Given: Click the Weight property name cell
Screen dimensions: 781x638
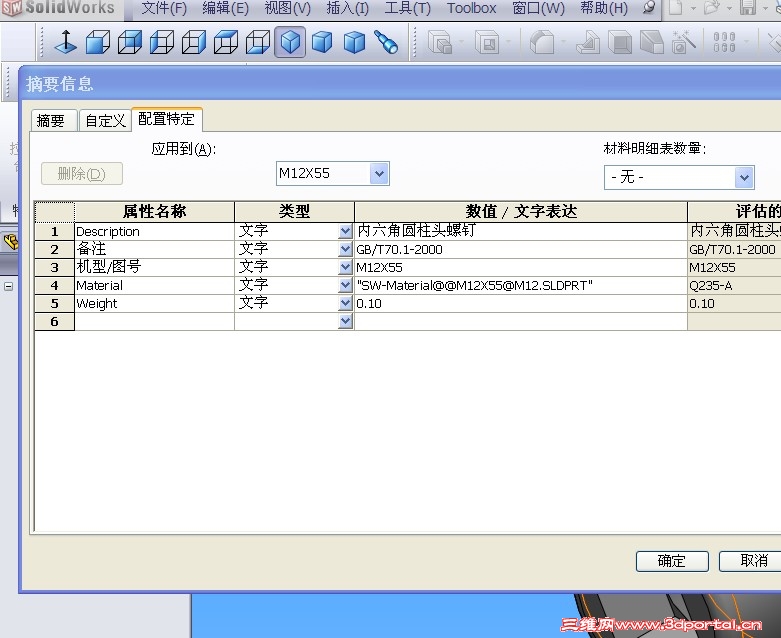Looking at the screenshot, I should (154, 303).
